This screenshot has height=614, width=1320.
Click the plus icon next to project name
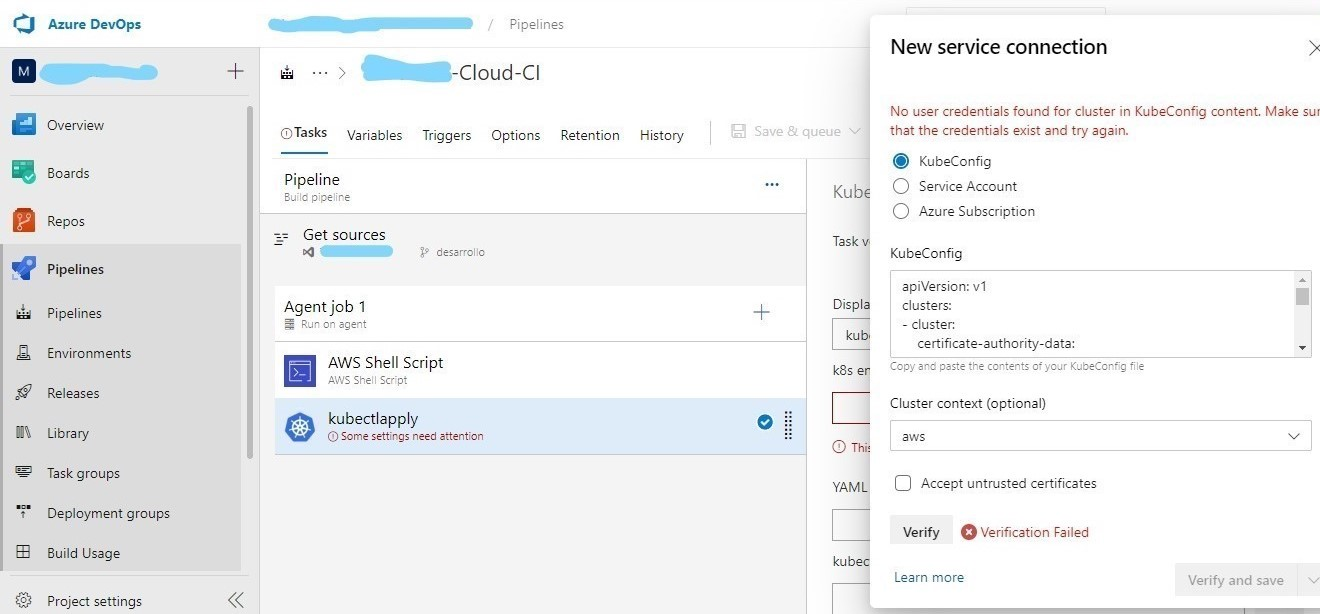235,71
